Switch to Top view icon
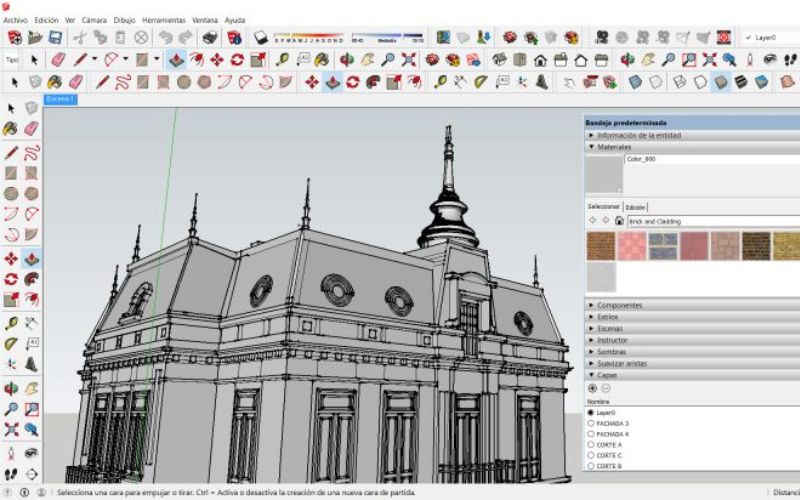800x500 pixels. pyautogui.click(x=519, y=60)
